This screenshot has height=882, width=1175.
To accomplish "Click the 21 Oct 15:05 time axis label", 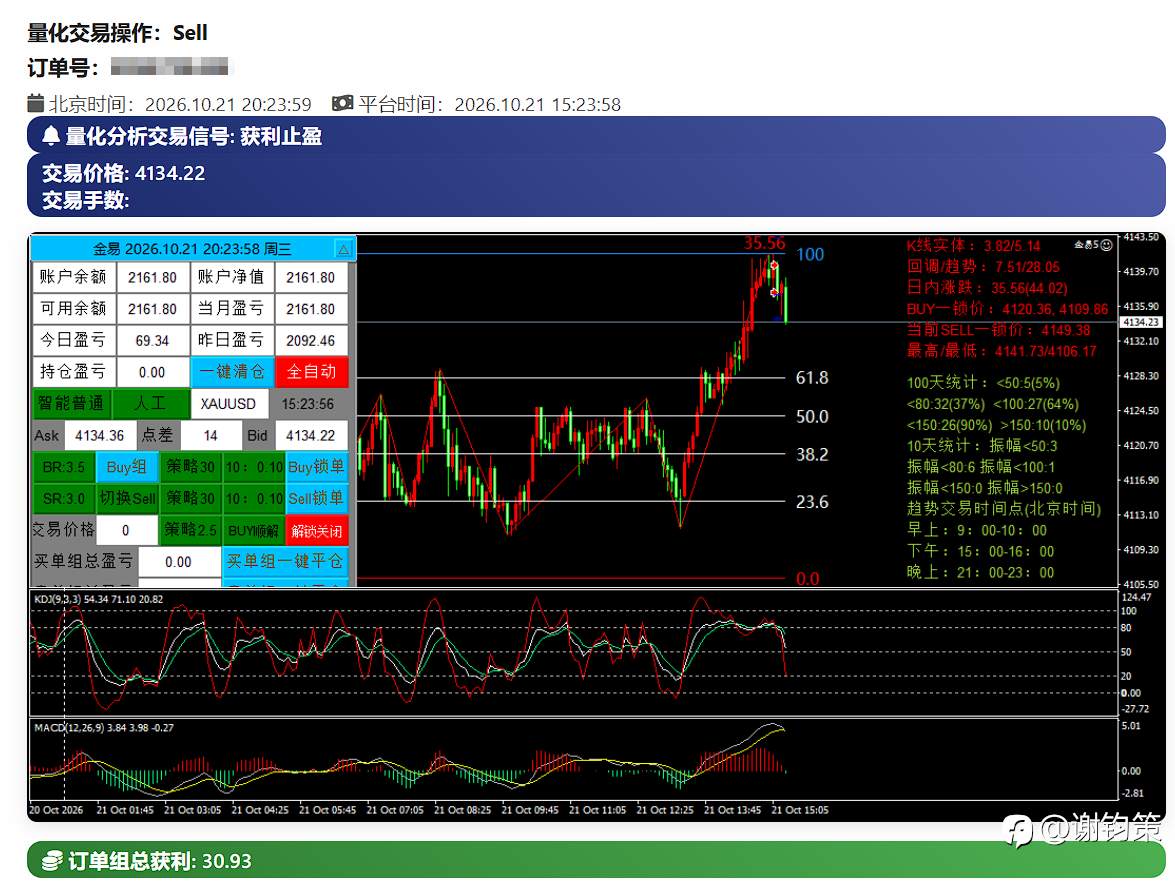I will [x=800, y=810].
